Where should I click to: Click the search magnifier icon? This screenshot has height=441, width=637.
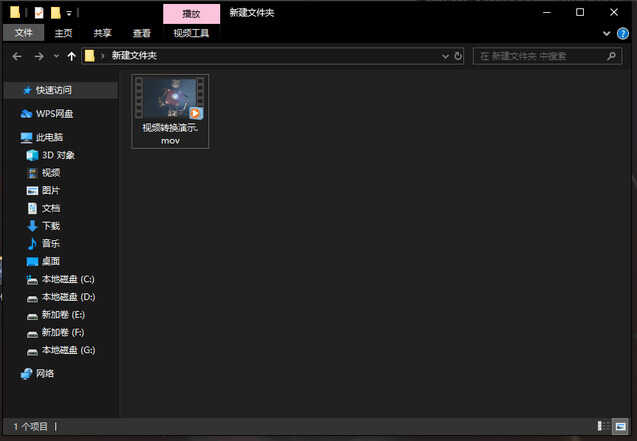click(611, 56)
